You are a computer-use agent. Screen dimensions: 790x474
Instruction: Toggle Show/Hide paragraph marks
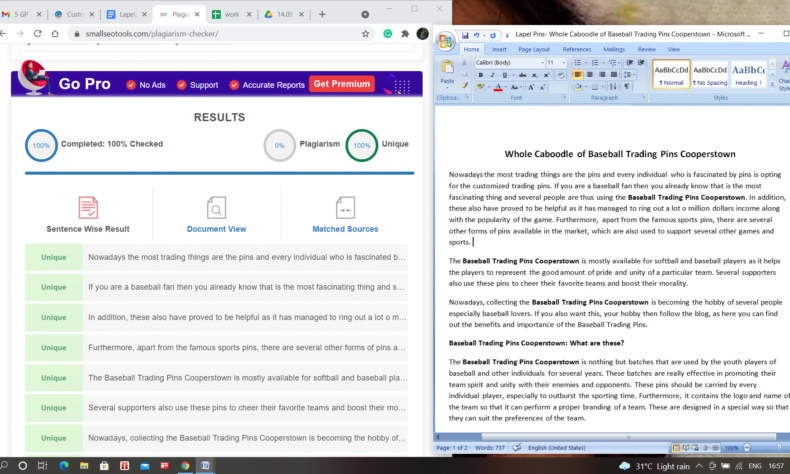pos(626,86)
